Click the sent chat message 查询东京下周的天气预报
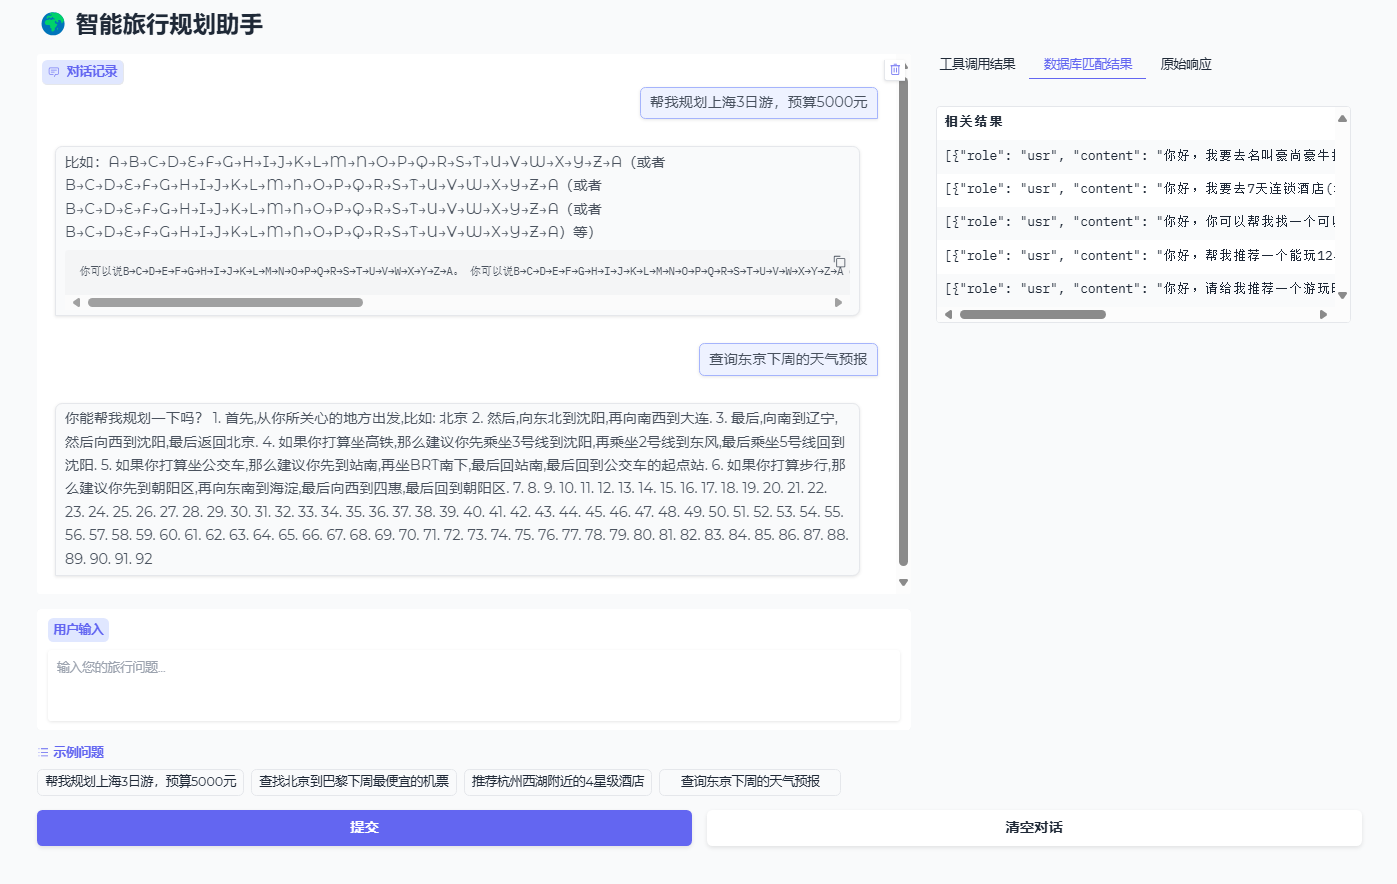 (788, 360)
